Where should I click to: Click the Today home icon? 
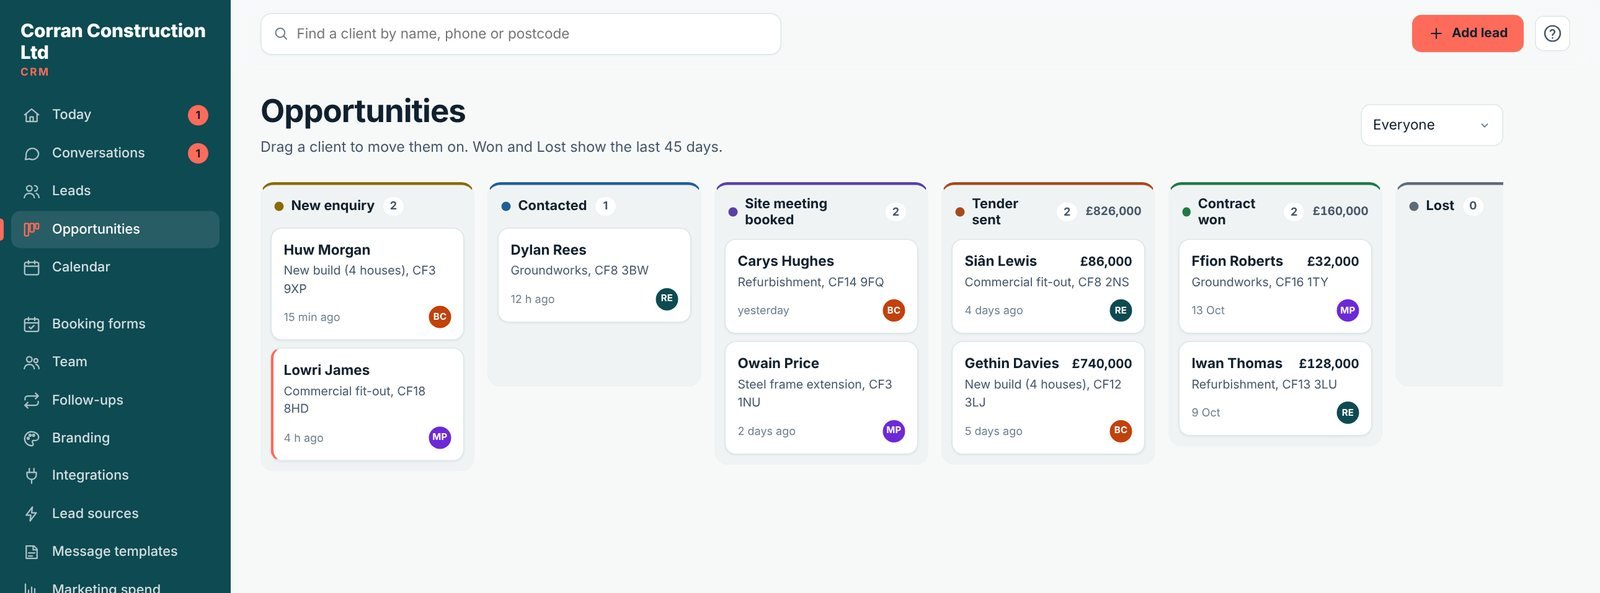32,115
